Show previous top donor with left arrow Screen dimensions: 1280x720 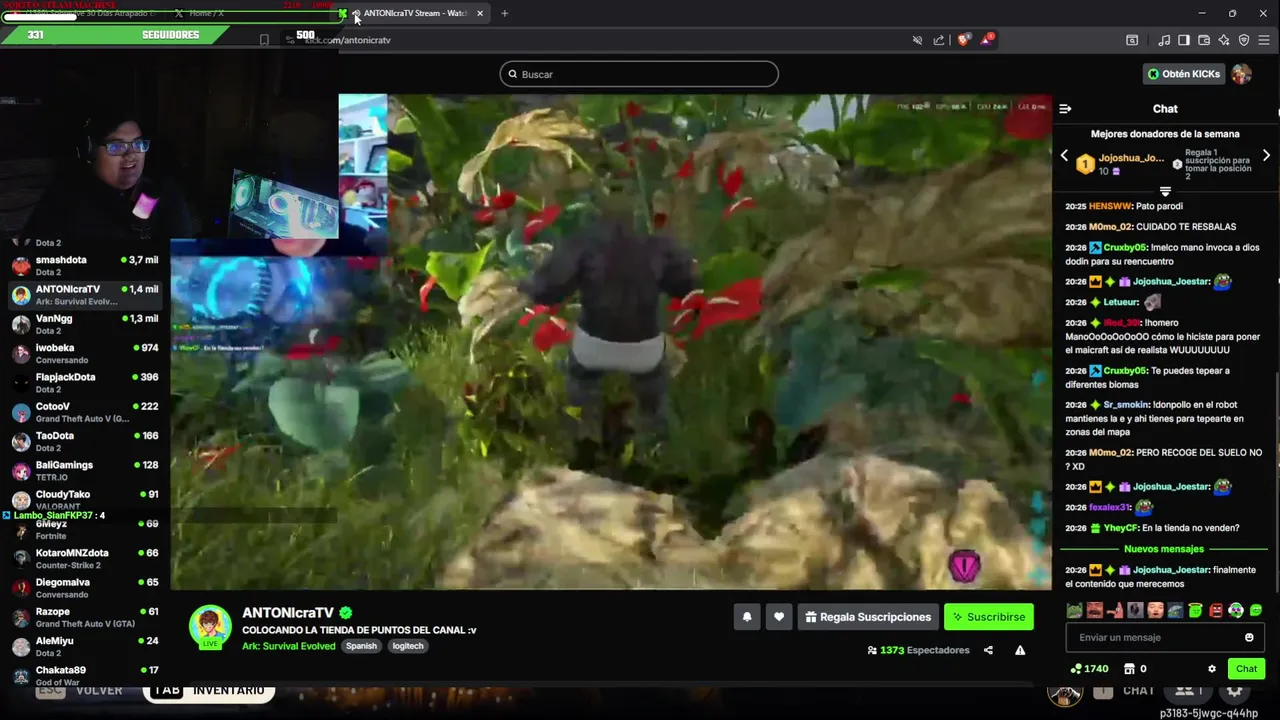pyautogui.click(x=1064, y=156)
